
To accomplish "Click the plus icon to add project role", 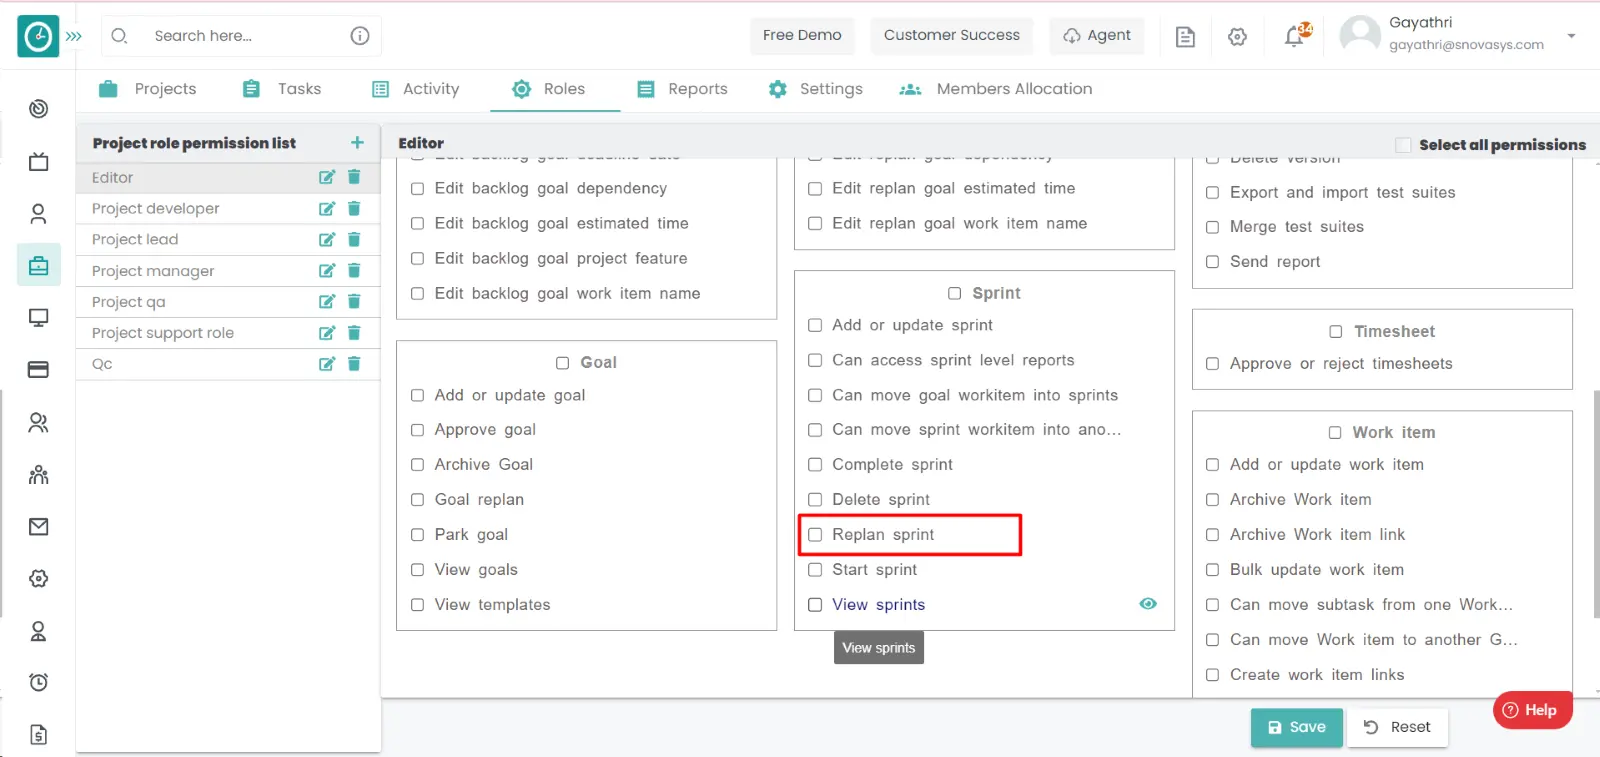I will pyautogui.click(x=357, y=143).
